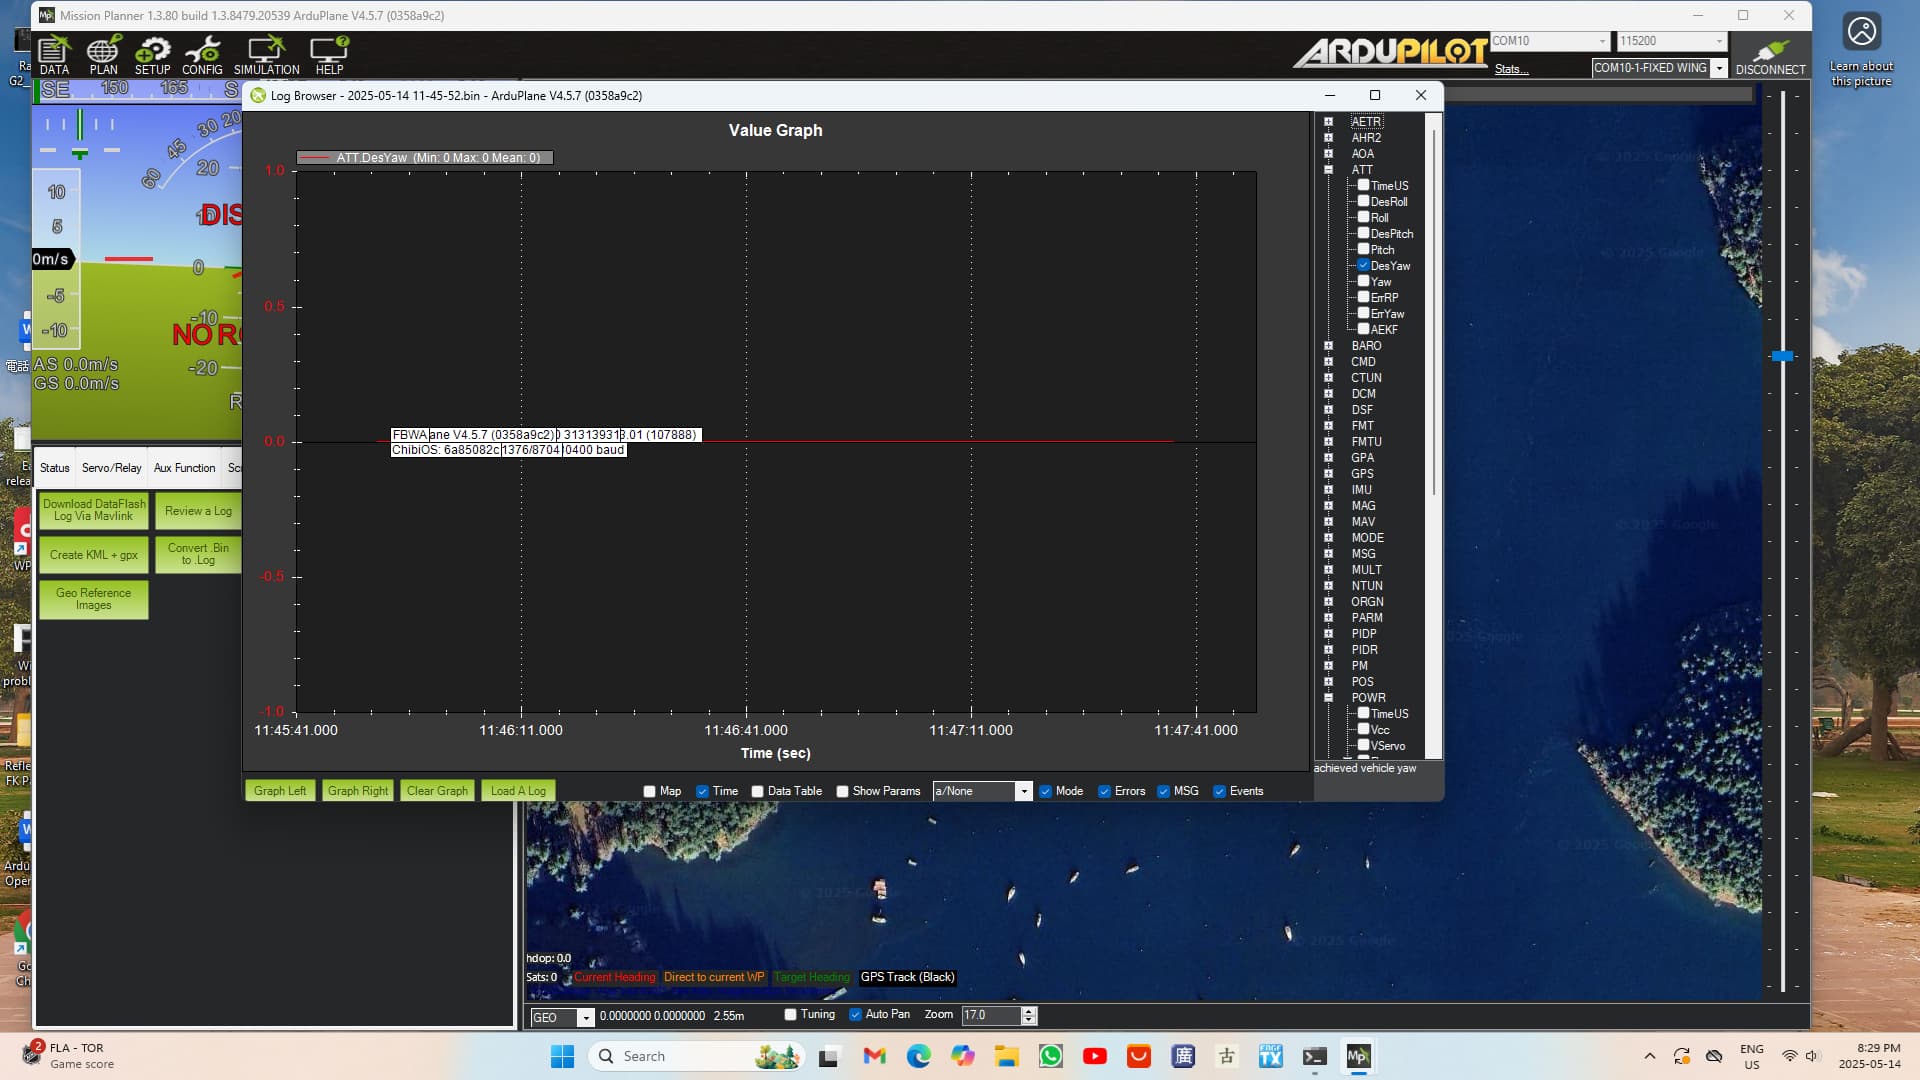Click the Review a Log button
The image size is (1920, 1080).
tap(198, 511)
